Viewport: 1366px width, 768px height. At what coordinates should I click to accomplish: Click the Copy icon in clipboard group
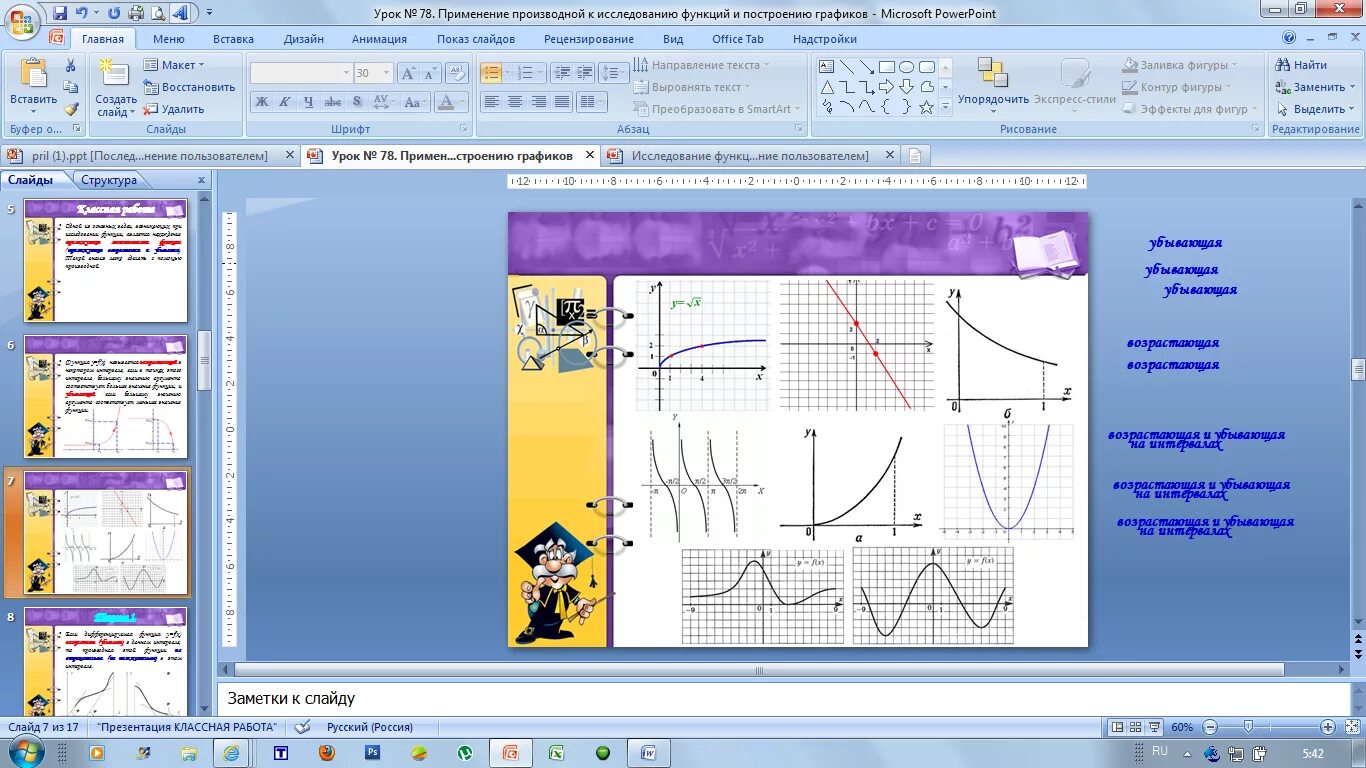(71, 87)
